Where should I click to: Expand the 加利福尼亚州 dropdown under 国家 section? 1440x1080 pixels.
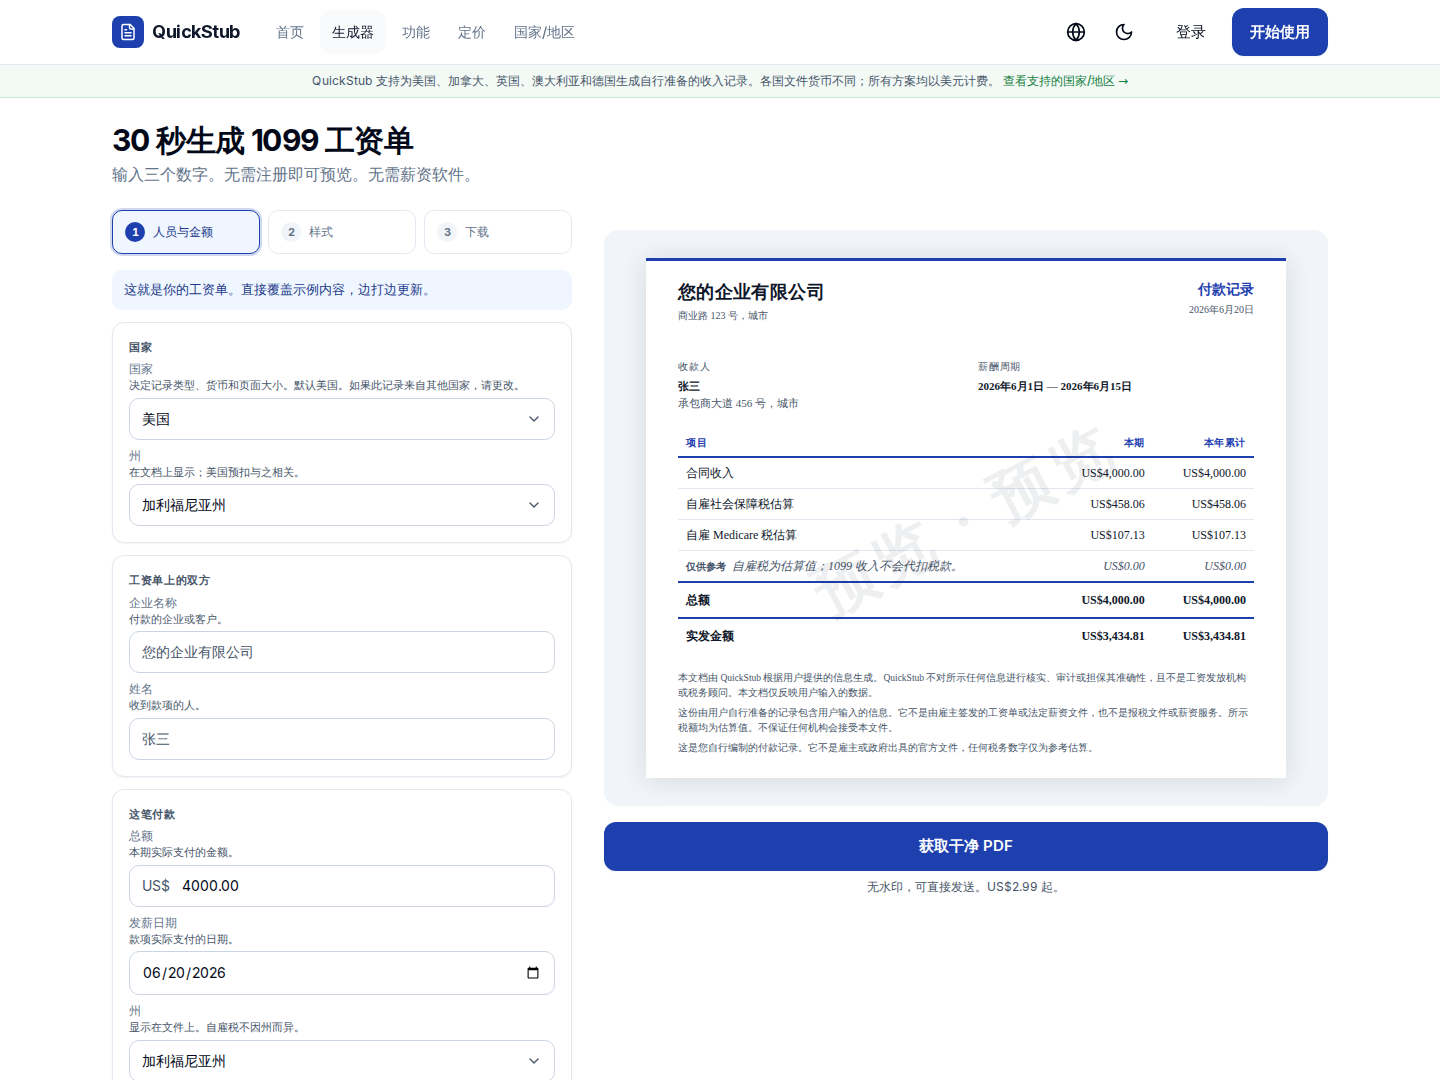click(x=342, y=505)
